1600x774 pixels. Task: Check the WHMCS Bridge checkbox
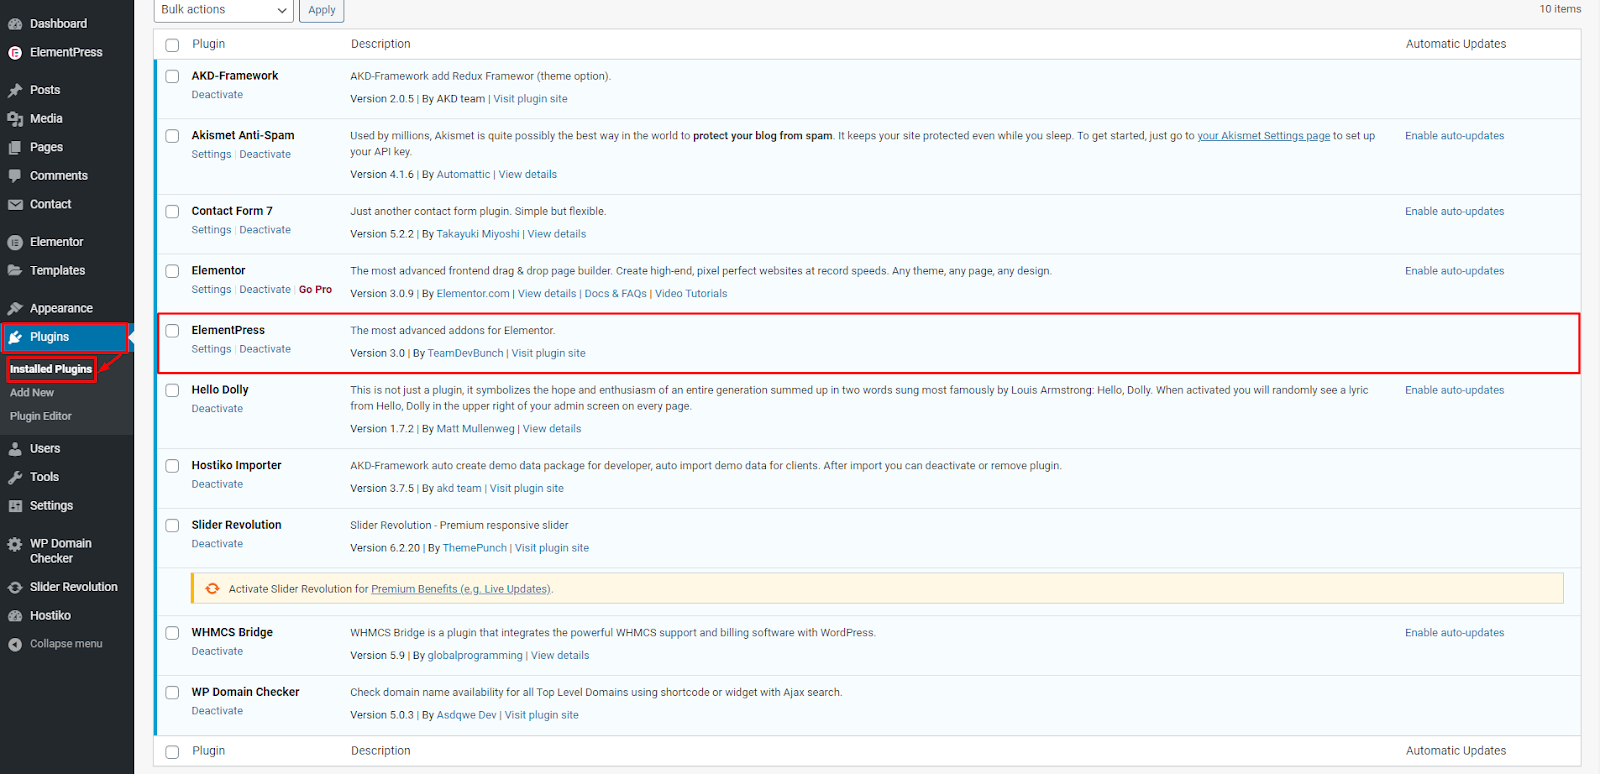click(x=172, y=632)
